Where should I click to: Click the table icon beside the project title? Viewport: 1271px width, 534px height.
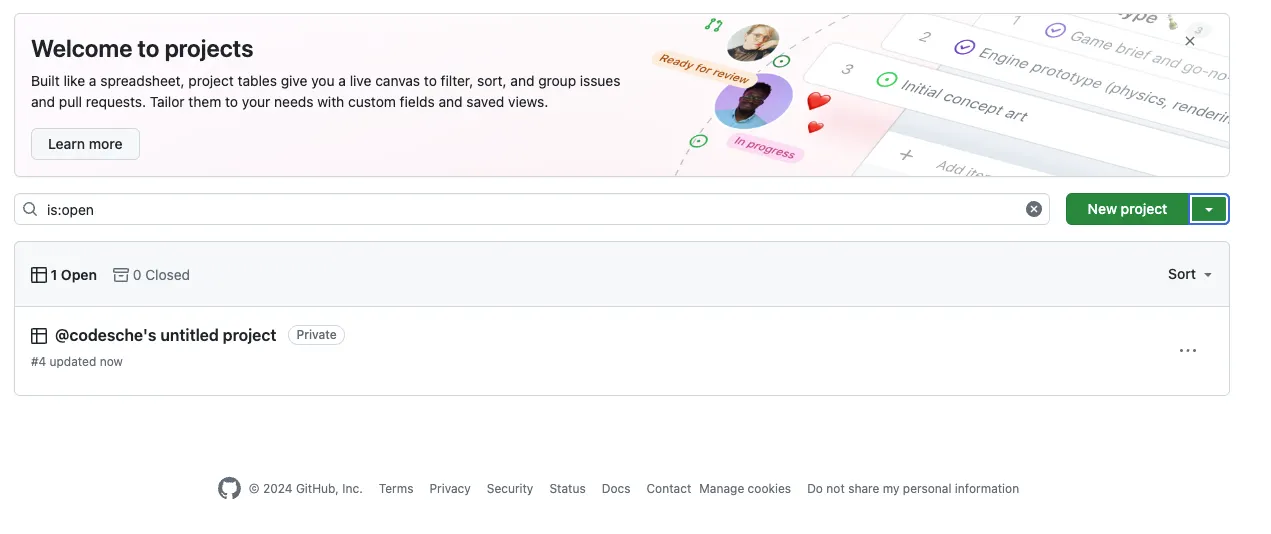click(39, 336)
